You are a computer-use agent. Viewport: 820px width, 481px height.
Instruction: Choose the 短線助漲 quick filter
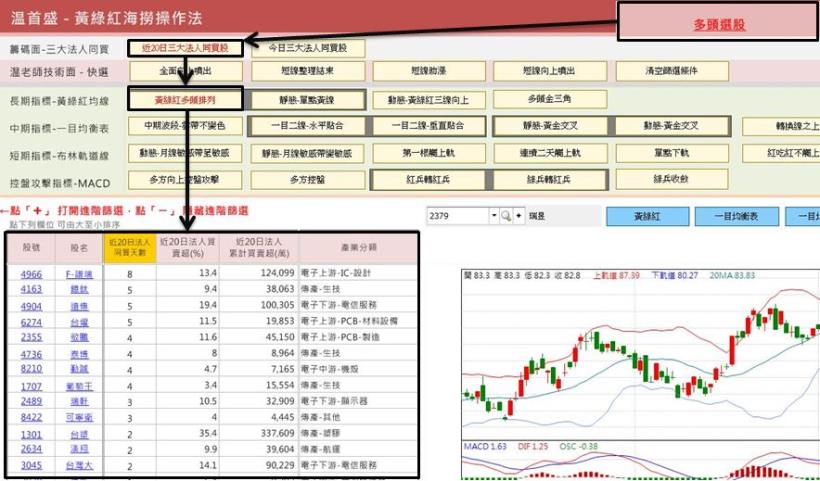click(x=429, y=71)
